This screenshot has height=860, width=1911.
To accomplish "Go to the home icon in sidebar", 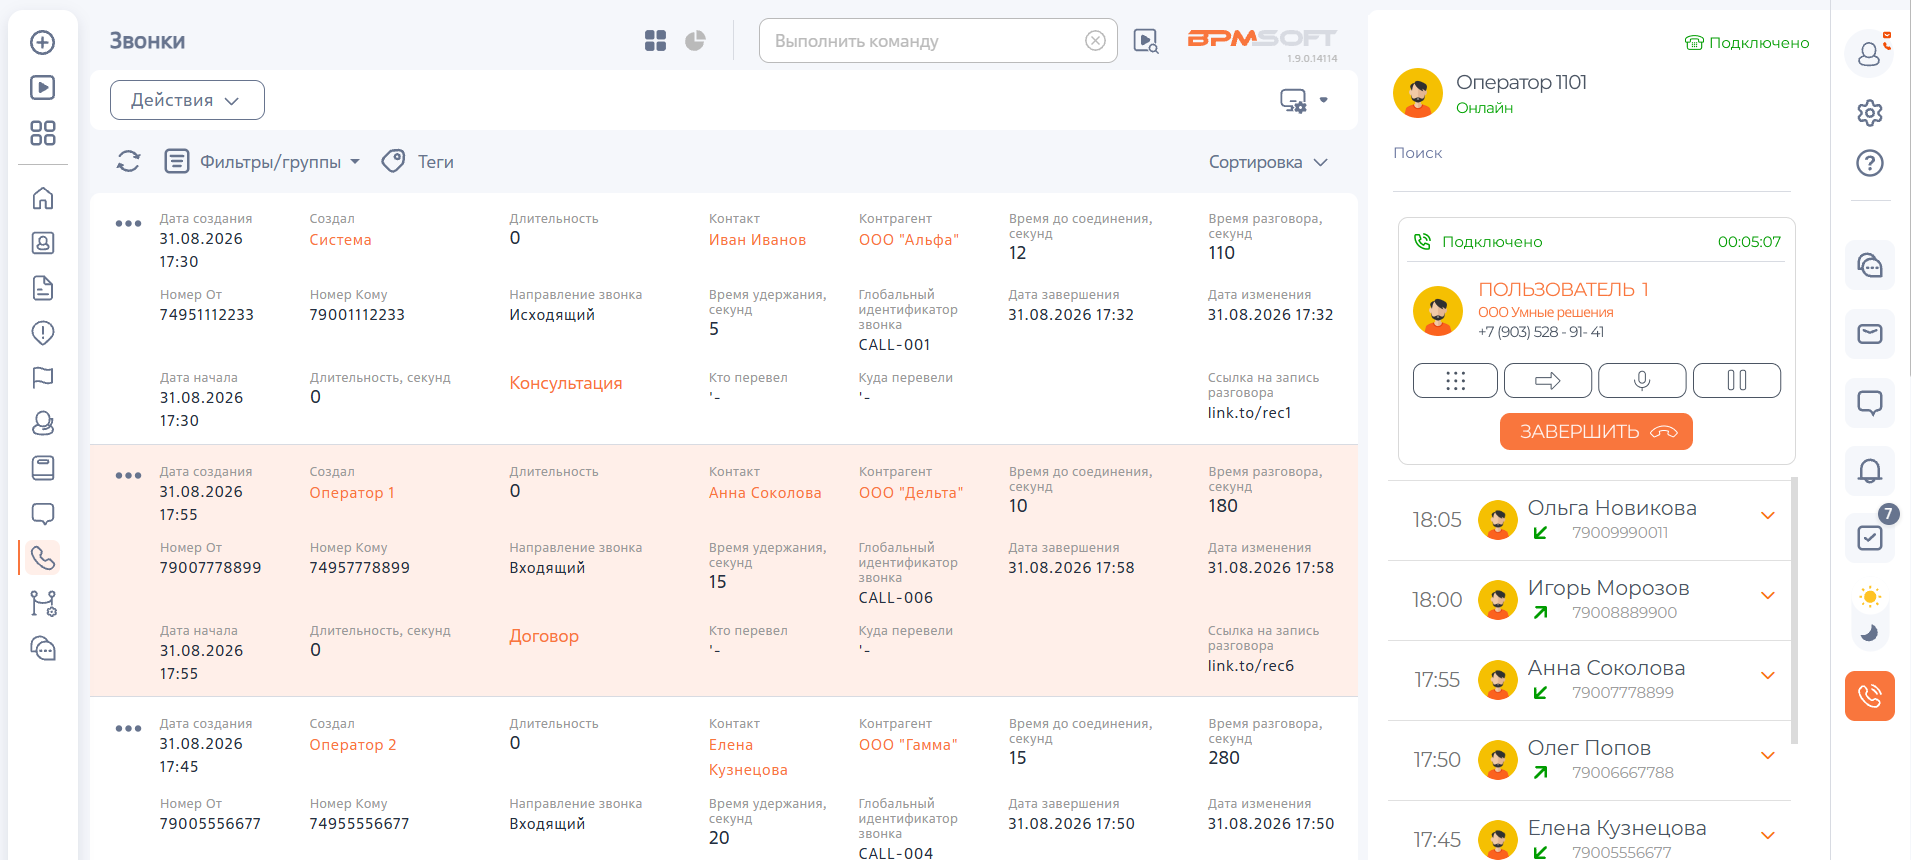I will [x=43, y=198].
